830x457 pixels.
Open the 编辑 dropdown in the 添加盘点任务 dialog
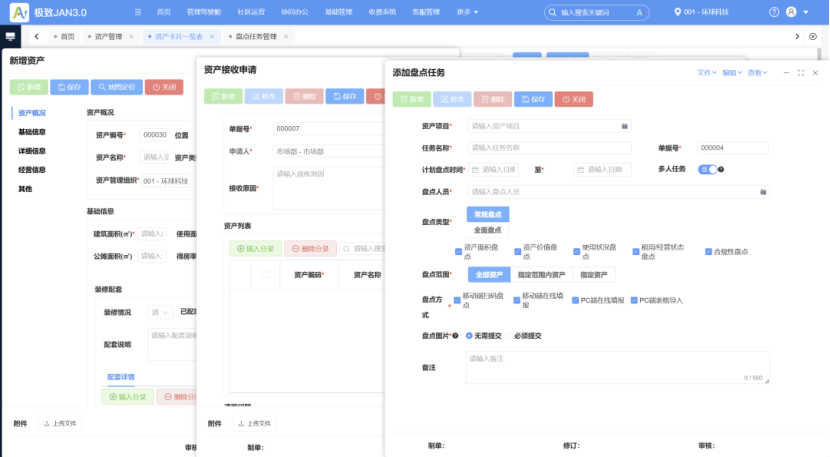click(x=732, y=73)
